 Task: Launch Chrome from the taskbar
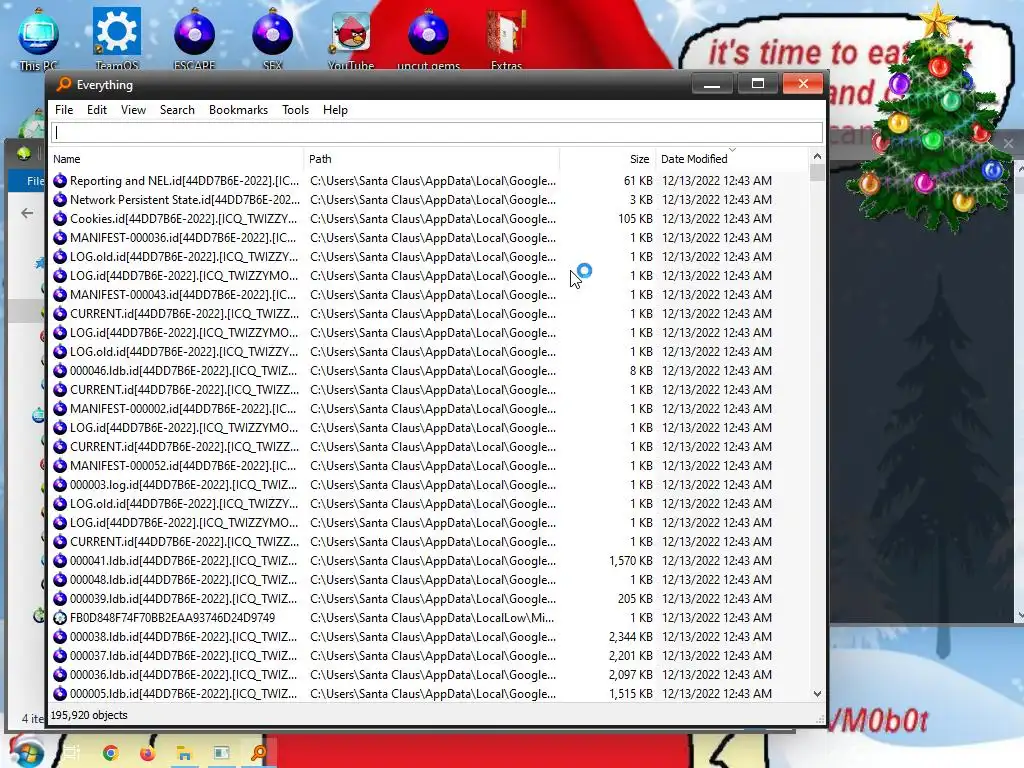[x=110, y=753]
